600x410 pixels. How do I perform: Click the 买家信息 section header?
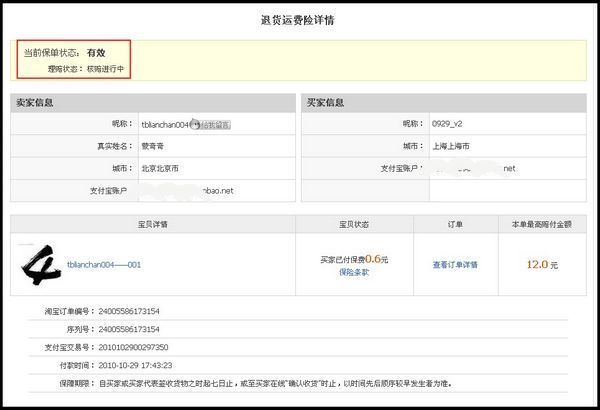[x=325, y=102]
